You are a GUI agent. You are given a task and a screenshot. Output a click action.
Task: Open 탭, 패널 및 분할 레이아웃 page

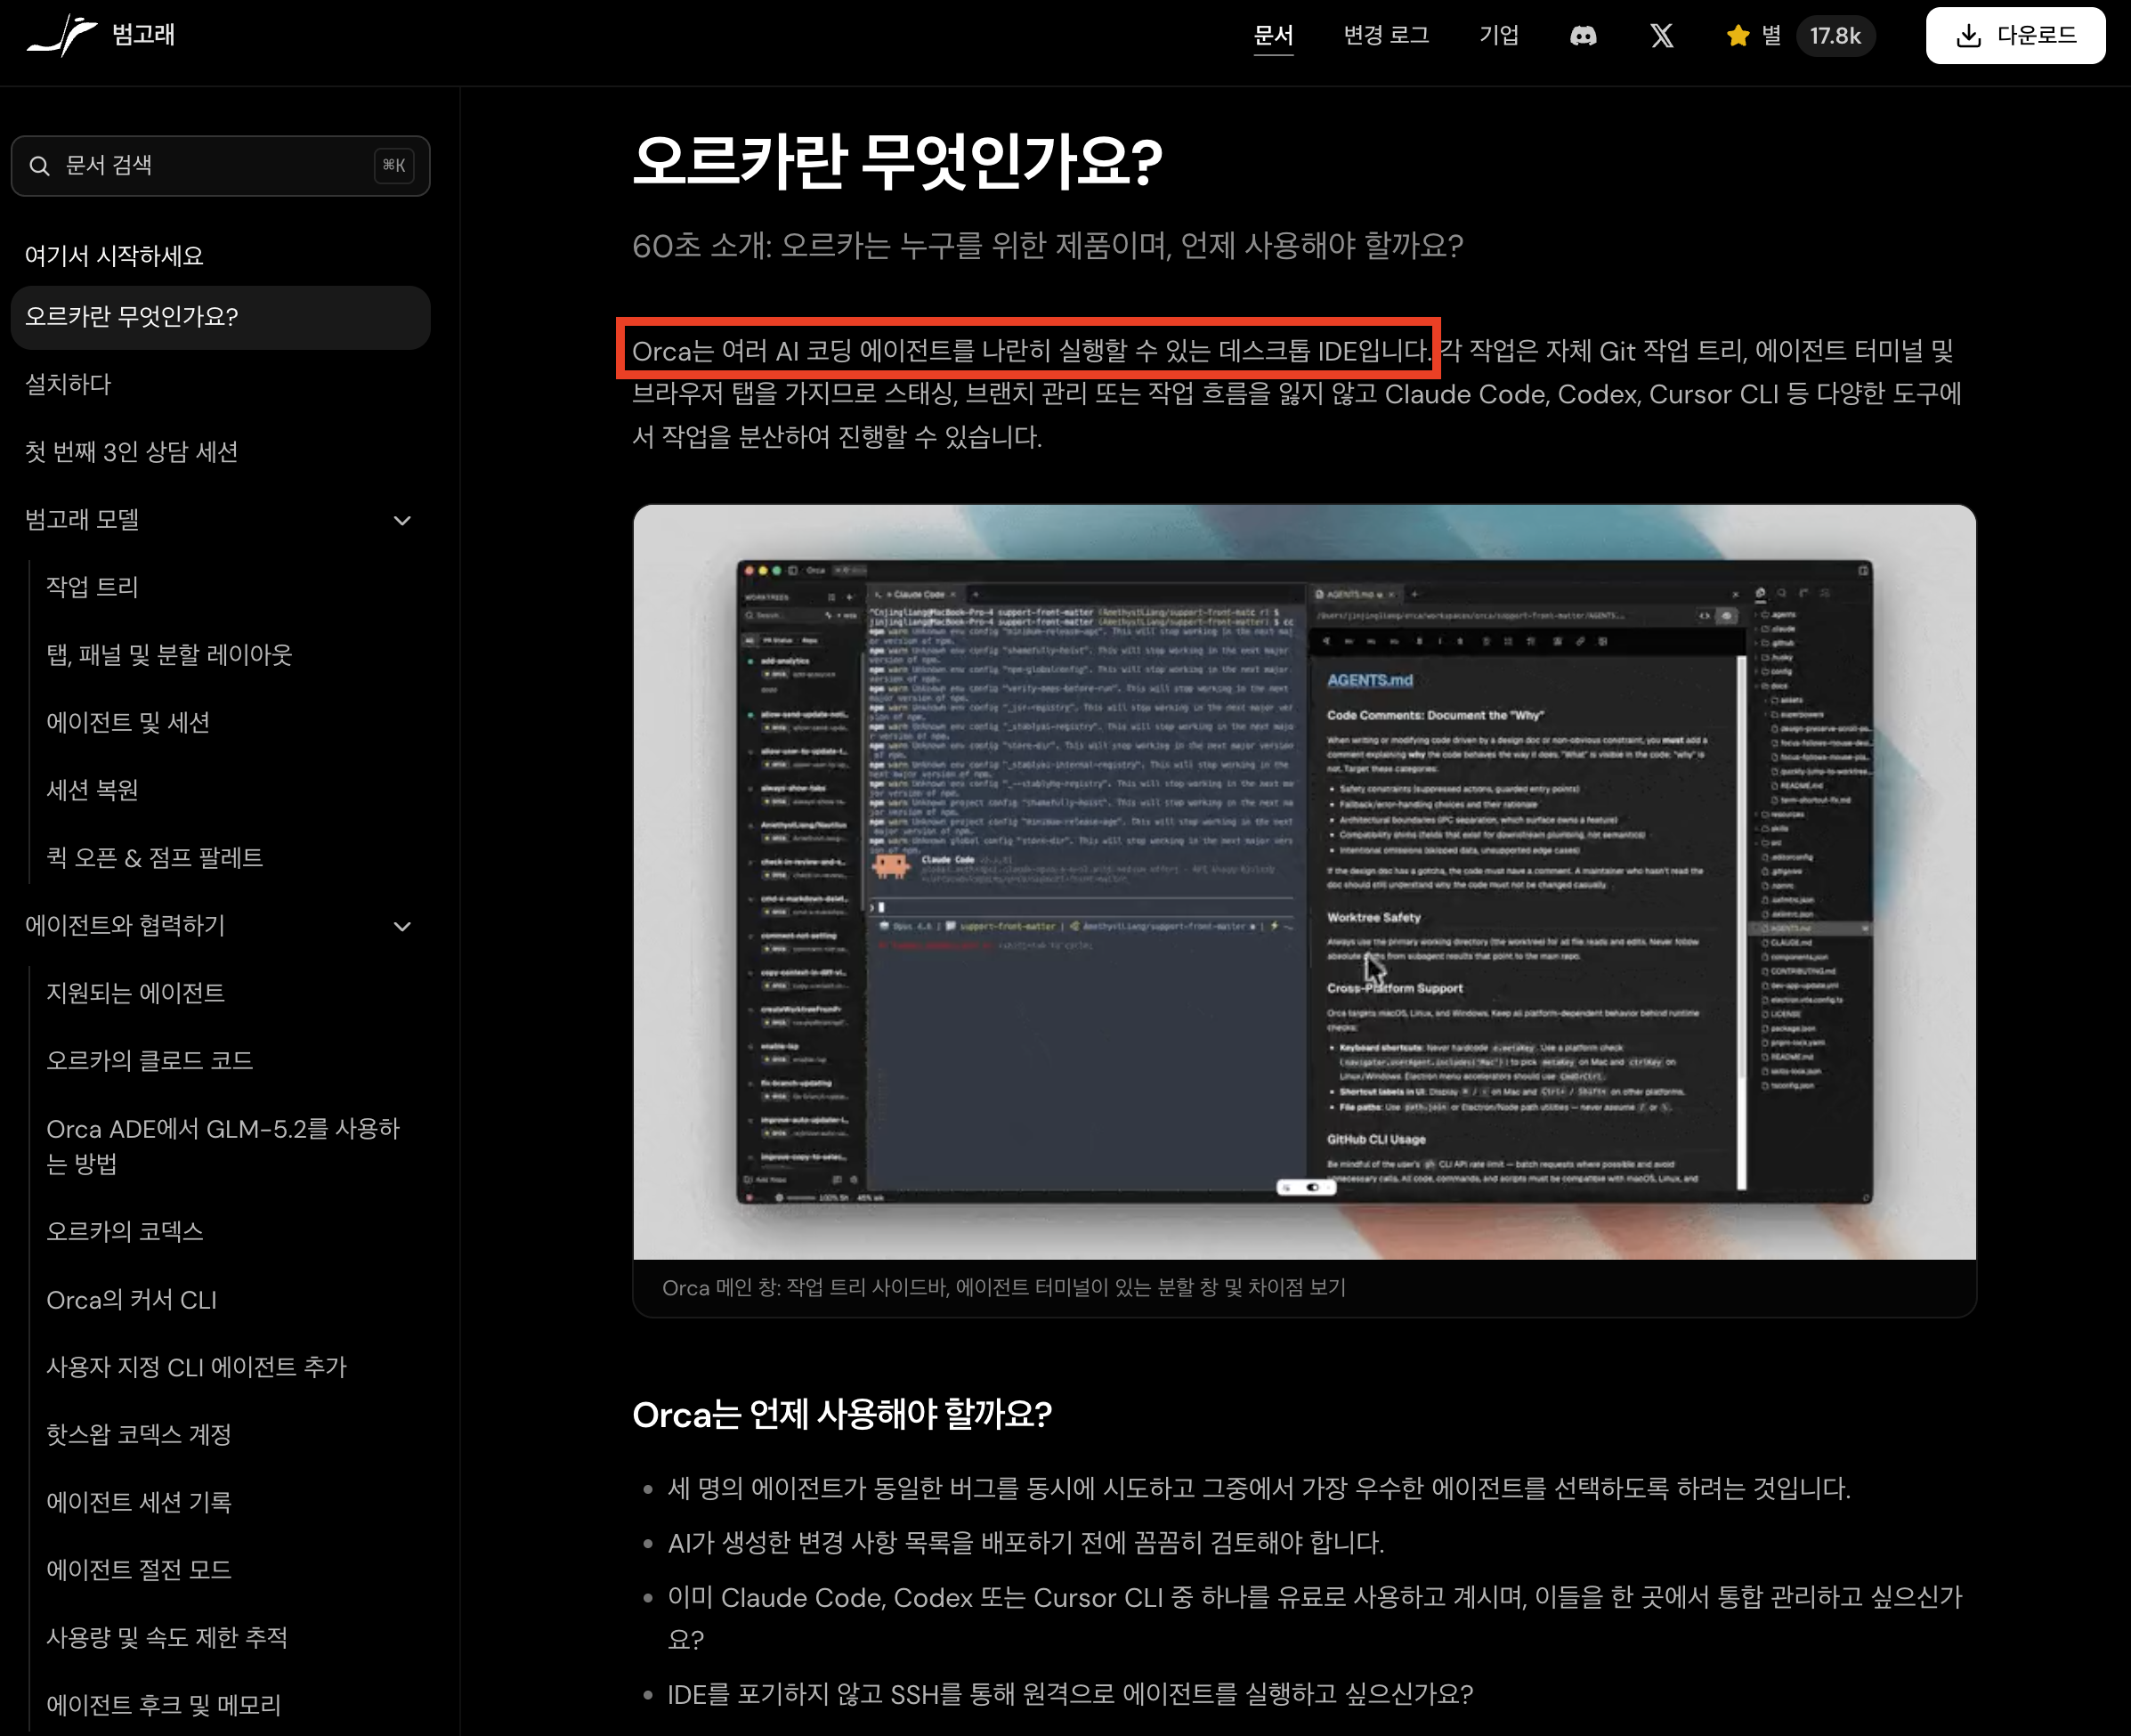tap(169, 655)
